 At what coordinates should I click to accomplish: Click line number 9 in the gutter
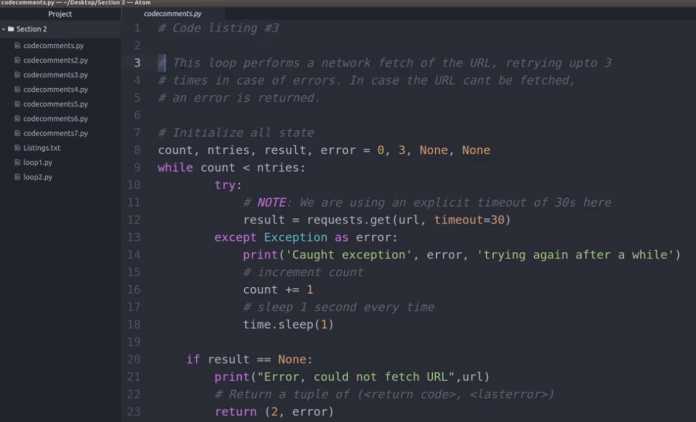pos(137,168)
